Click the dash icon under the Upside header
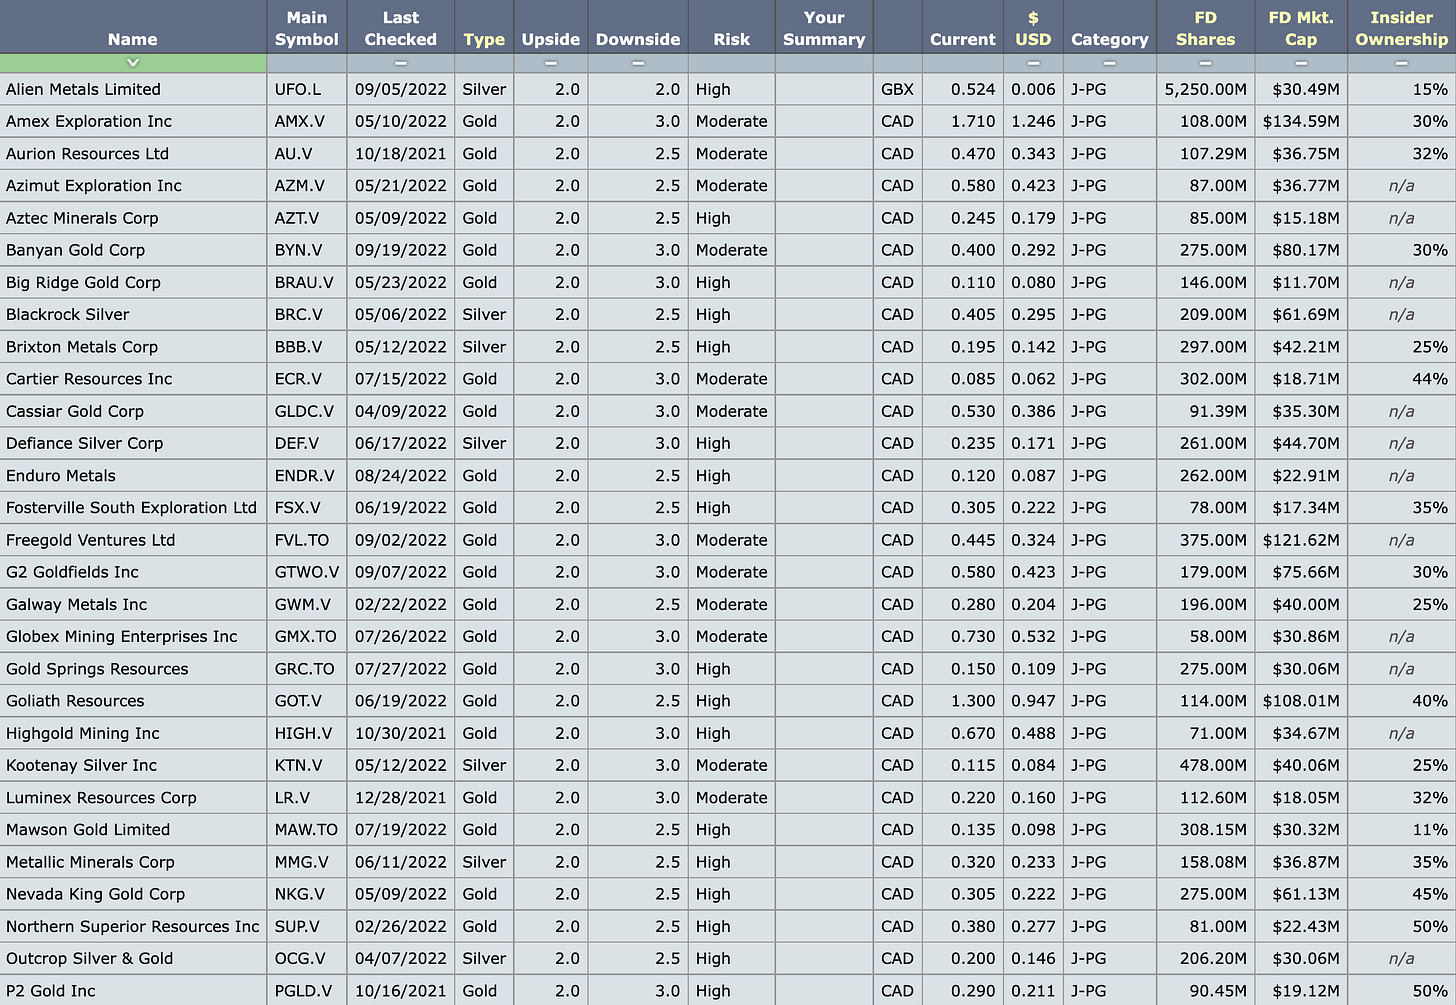The width and height of the screenshot is (1456, 1005). [551, 62]
